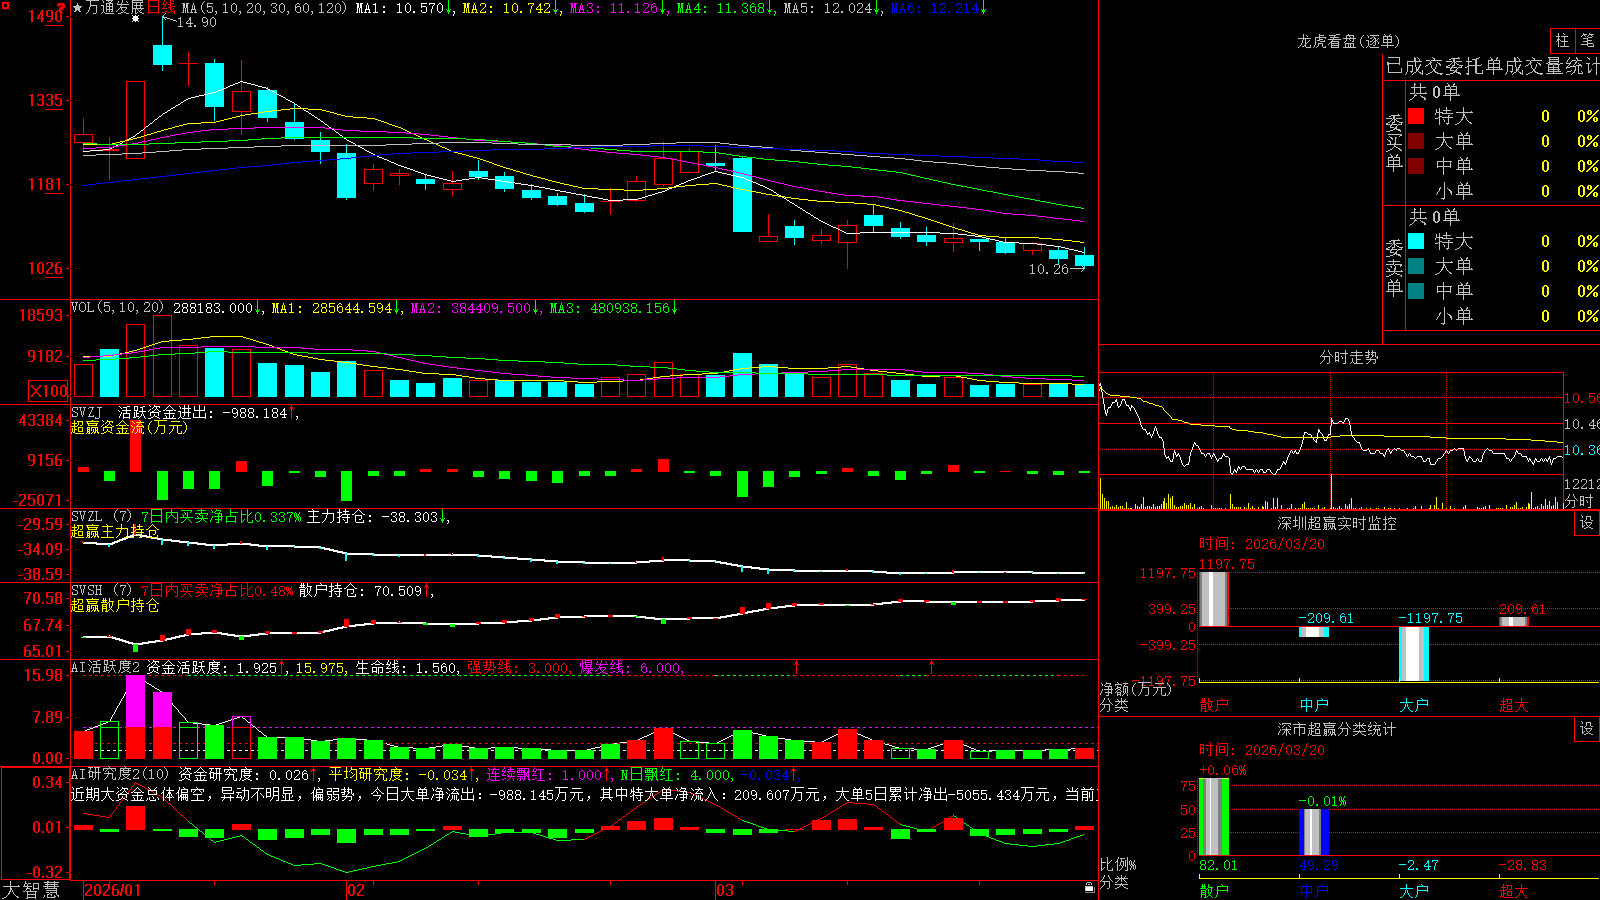Click the blue 中户 49.29 bar in classification stats
The width and height of the screenshot is (1600, 900).
click(x=1313, y=832)
